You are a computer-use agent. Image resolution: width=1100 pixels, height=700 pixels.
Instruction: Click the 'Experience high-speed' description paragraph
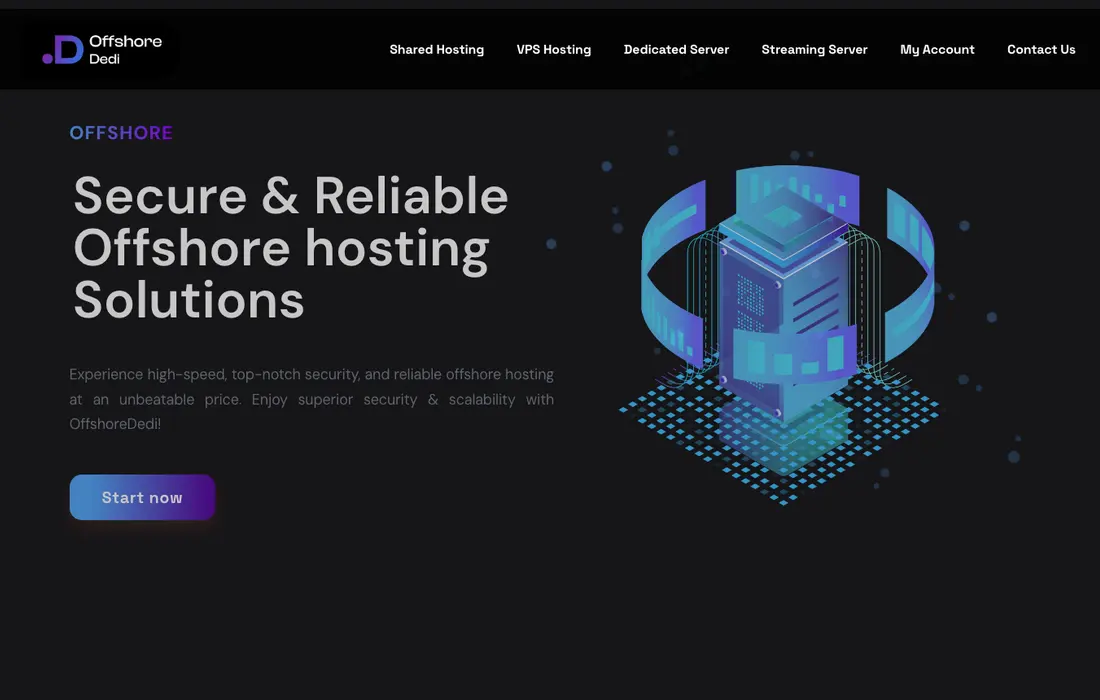311,399
